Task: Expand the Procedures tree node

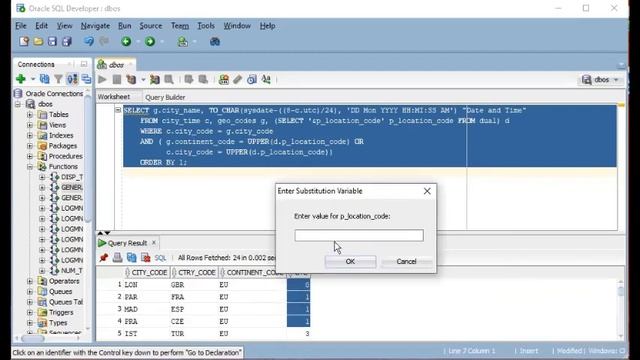Action: tap(30, 156)
